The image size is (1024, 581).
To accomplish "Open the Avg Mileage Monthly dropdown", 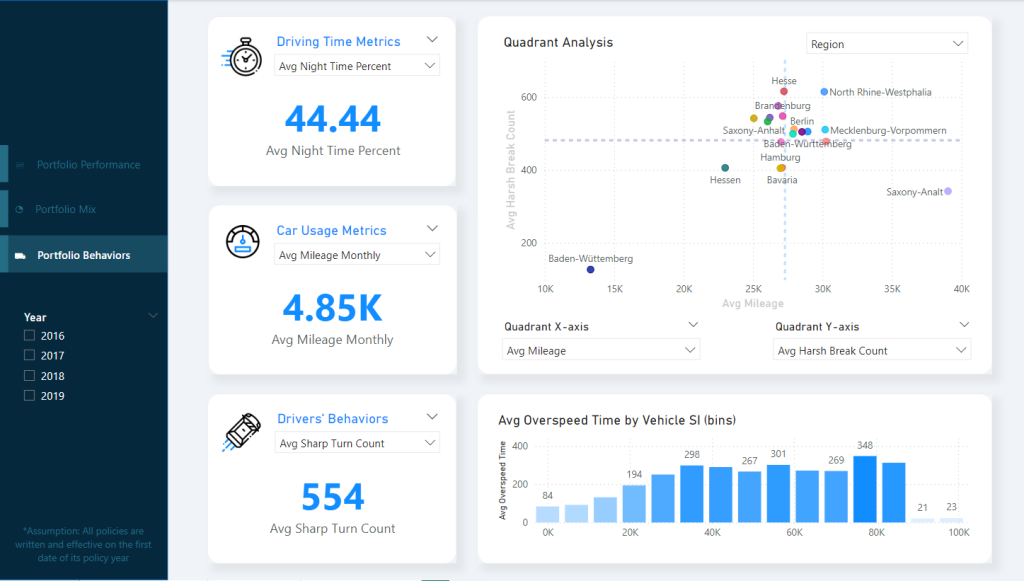I will tap(356, 255).
